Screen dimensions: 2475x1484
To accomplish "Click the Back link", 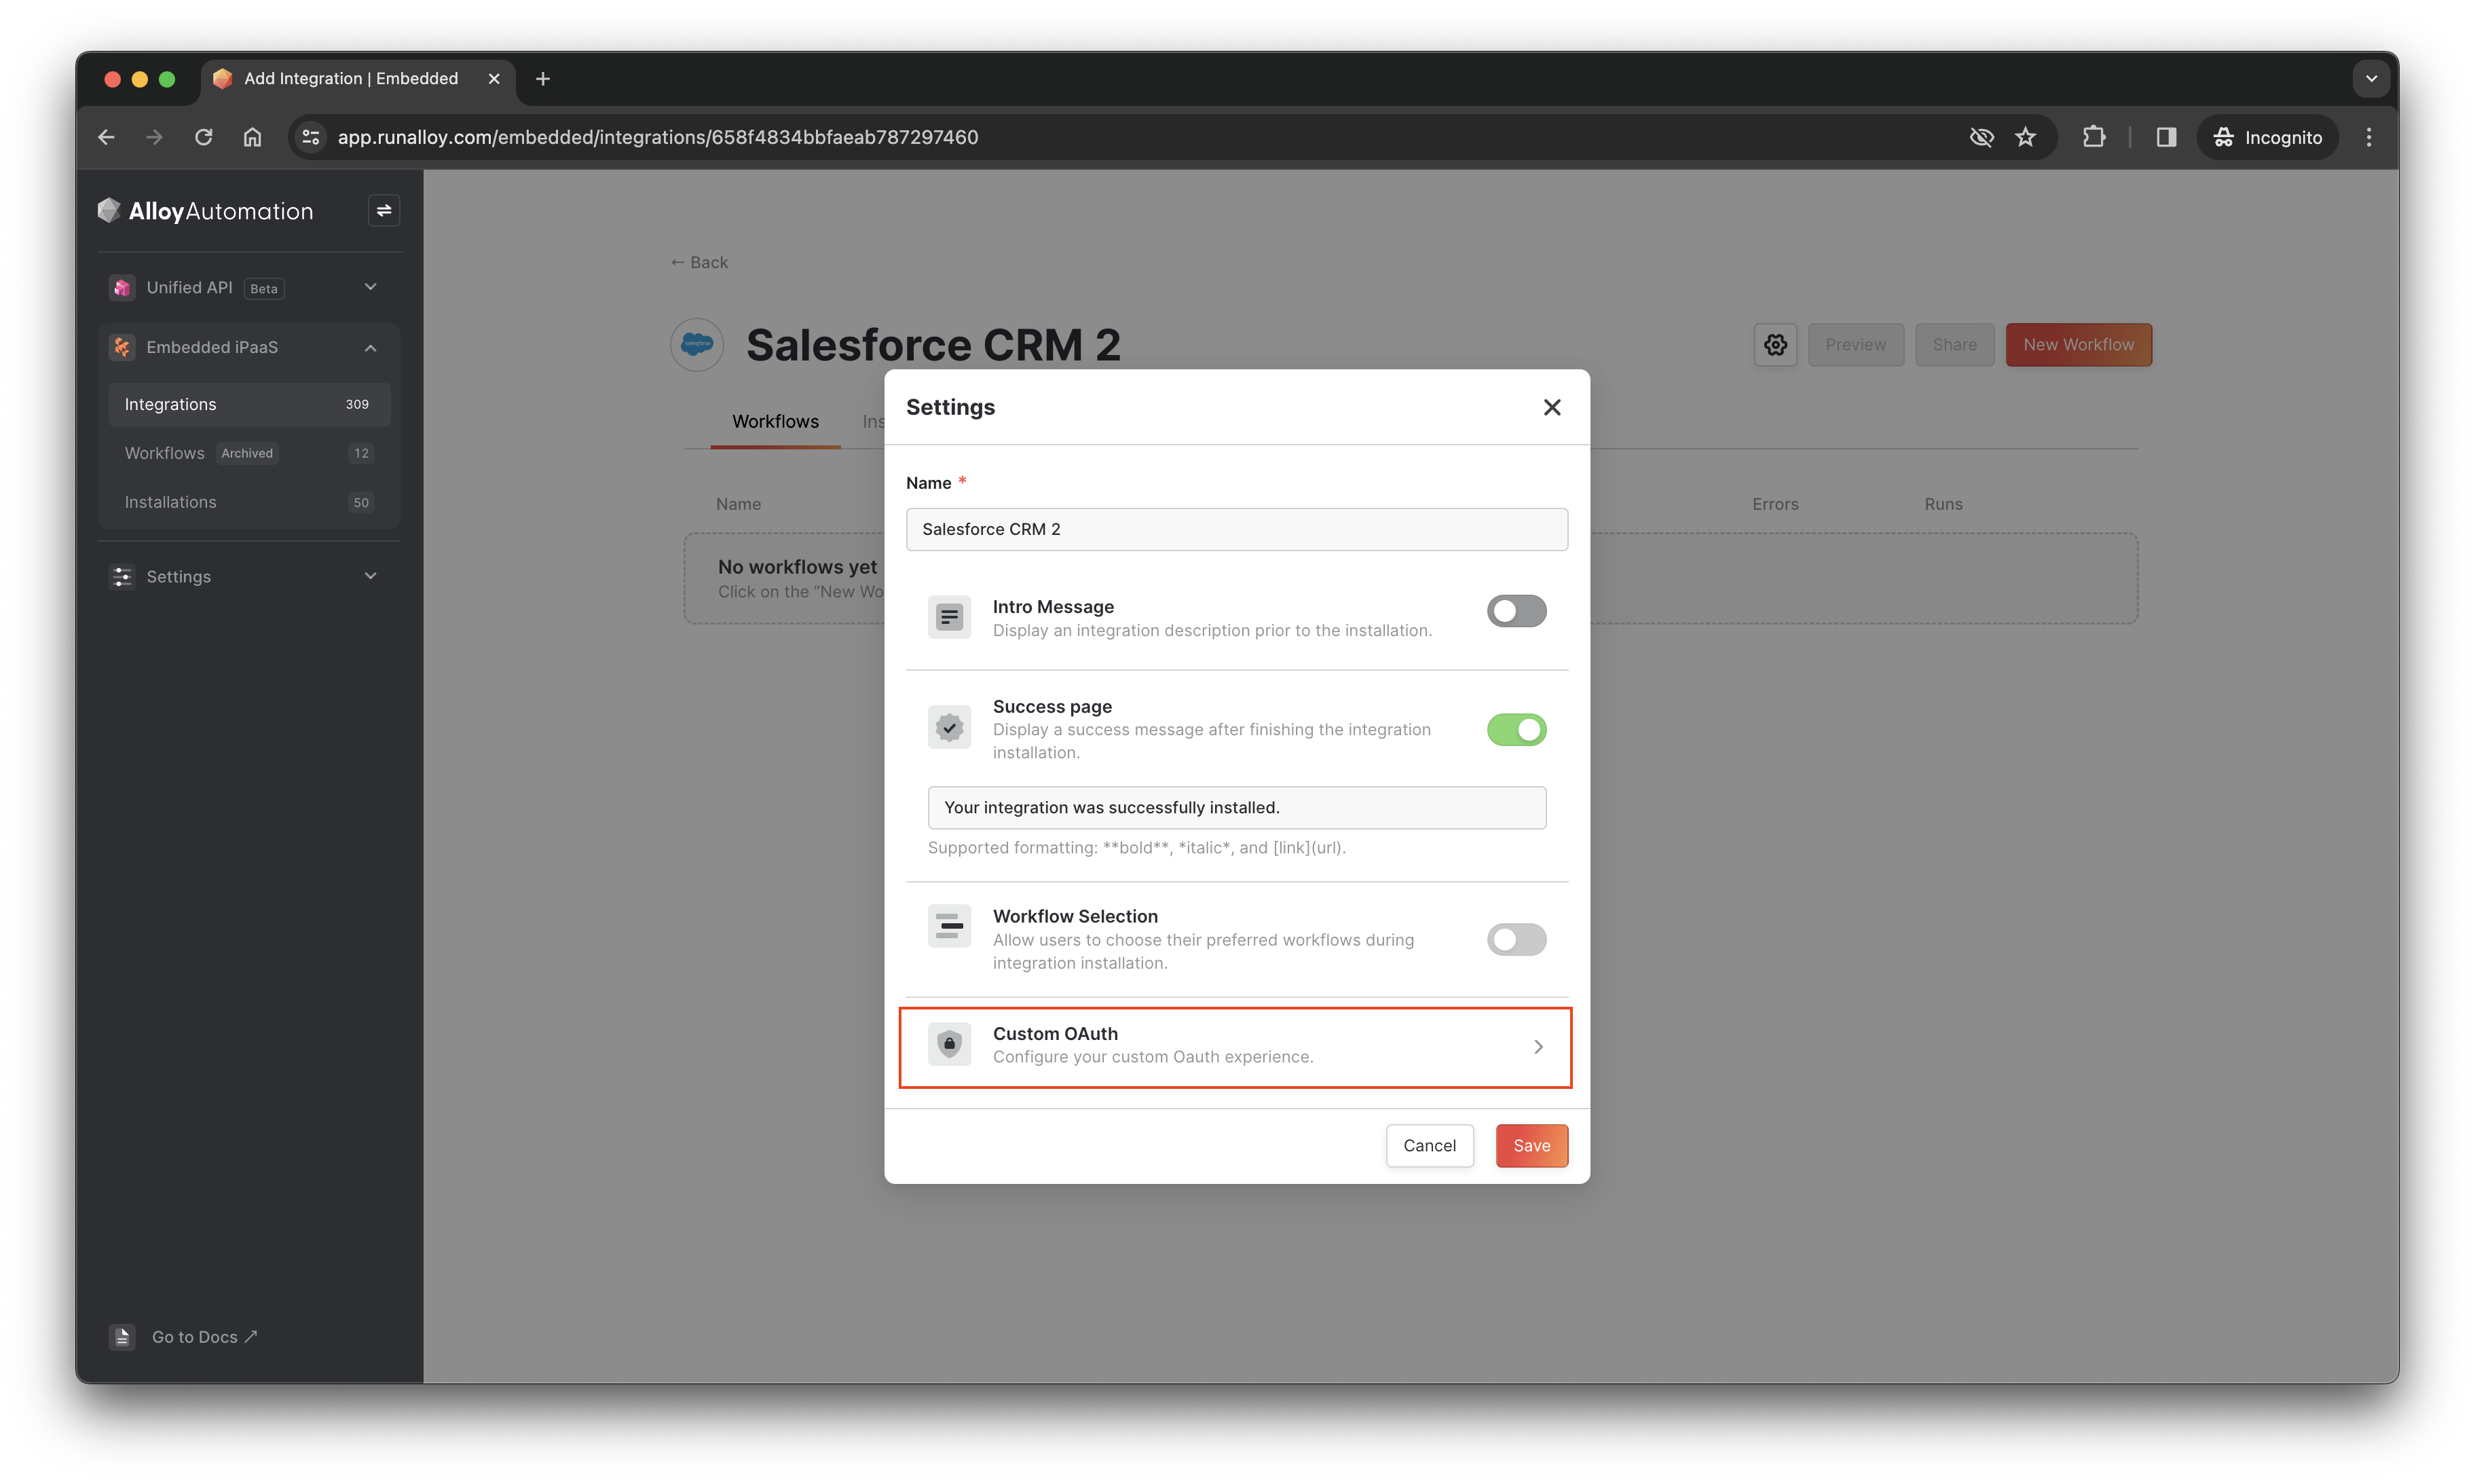I will (x=699, y=262).
